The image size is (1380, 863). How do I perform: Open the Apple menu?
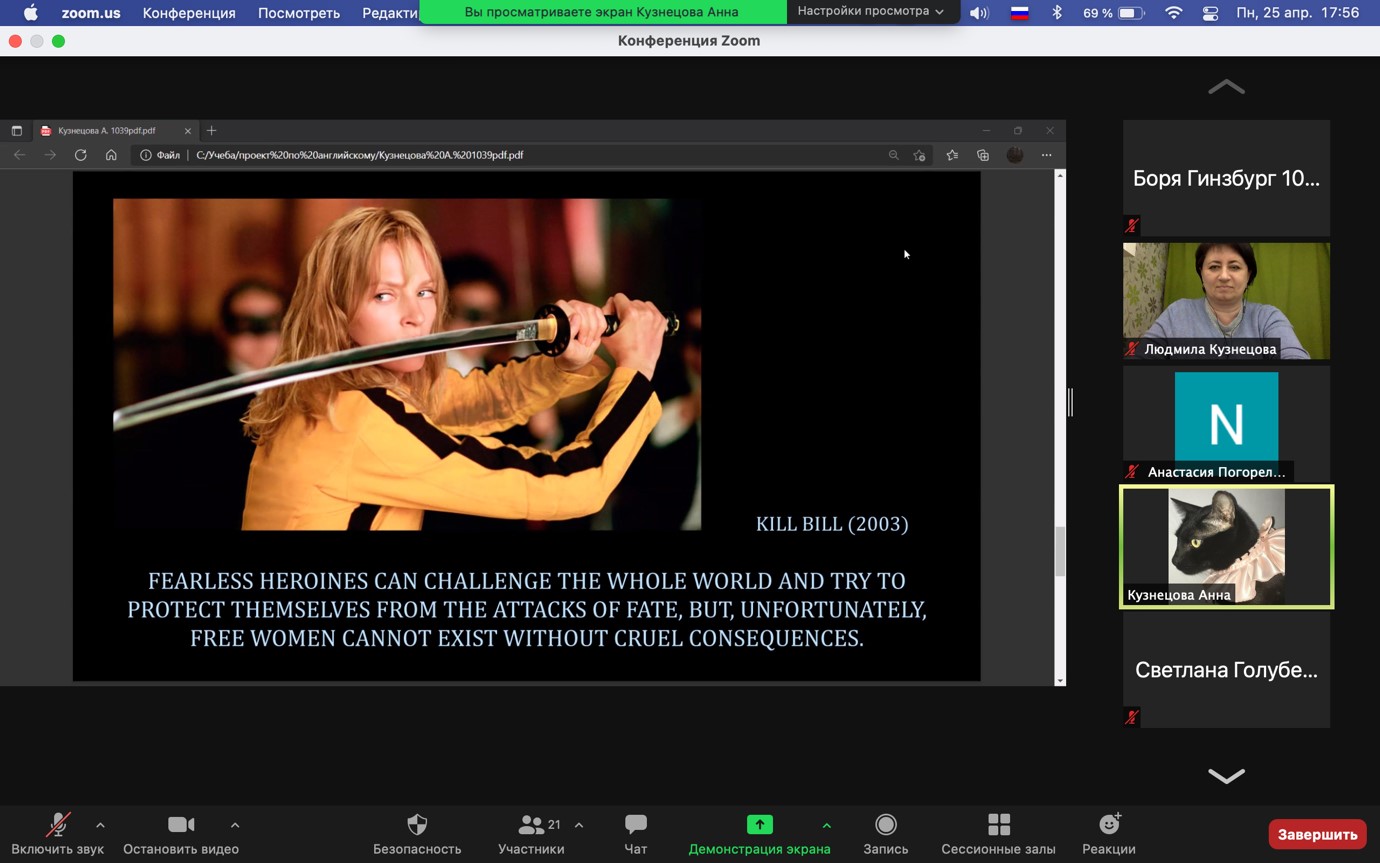click(30, 12)
